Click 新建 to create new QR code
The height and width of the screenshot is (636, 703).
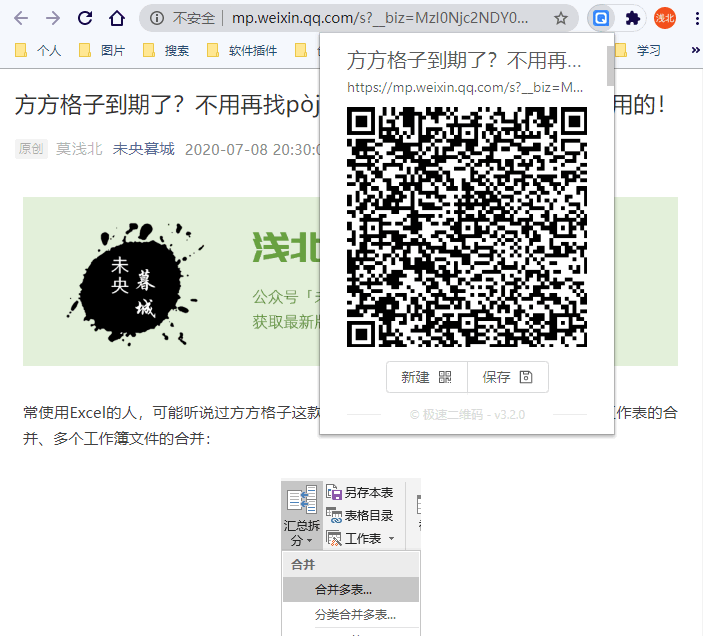pyautogui.click(x=427, y=377)
